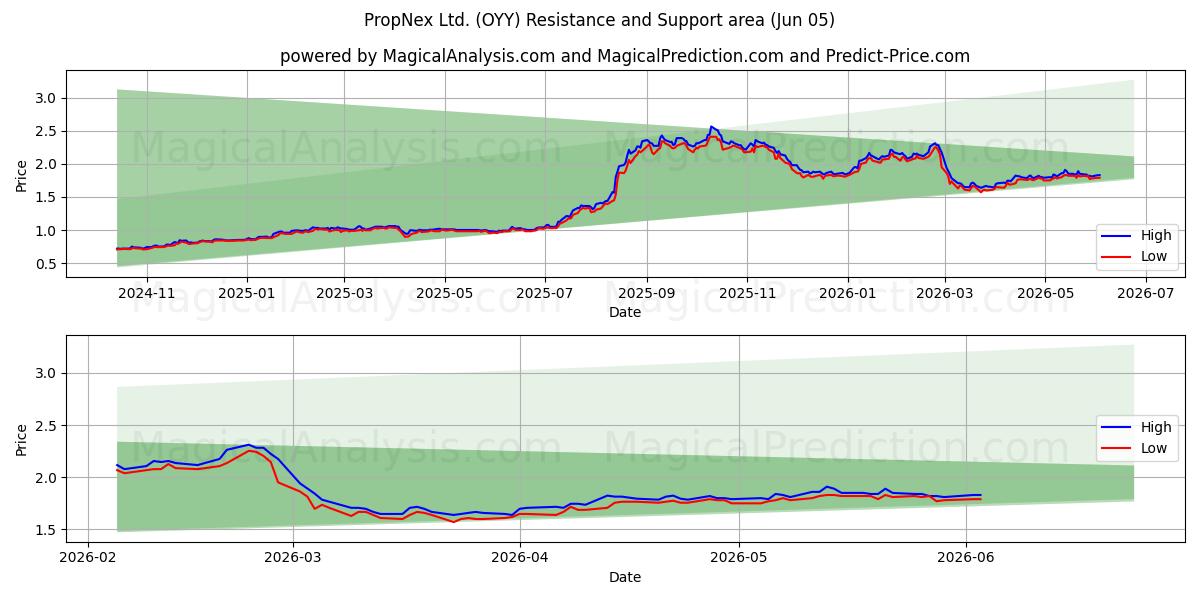This screenshot has height=600, width=1200.
Task: Click the "2025-05" date tick label
Action: coord(445,294)
